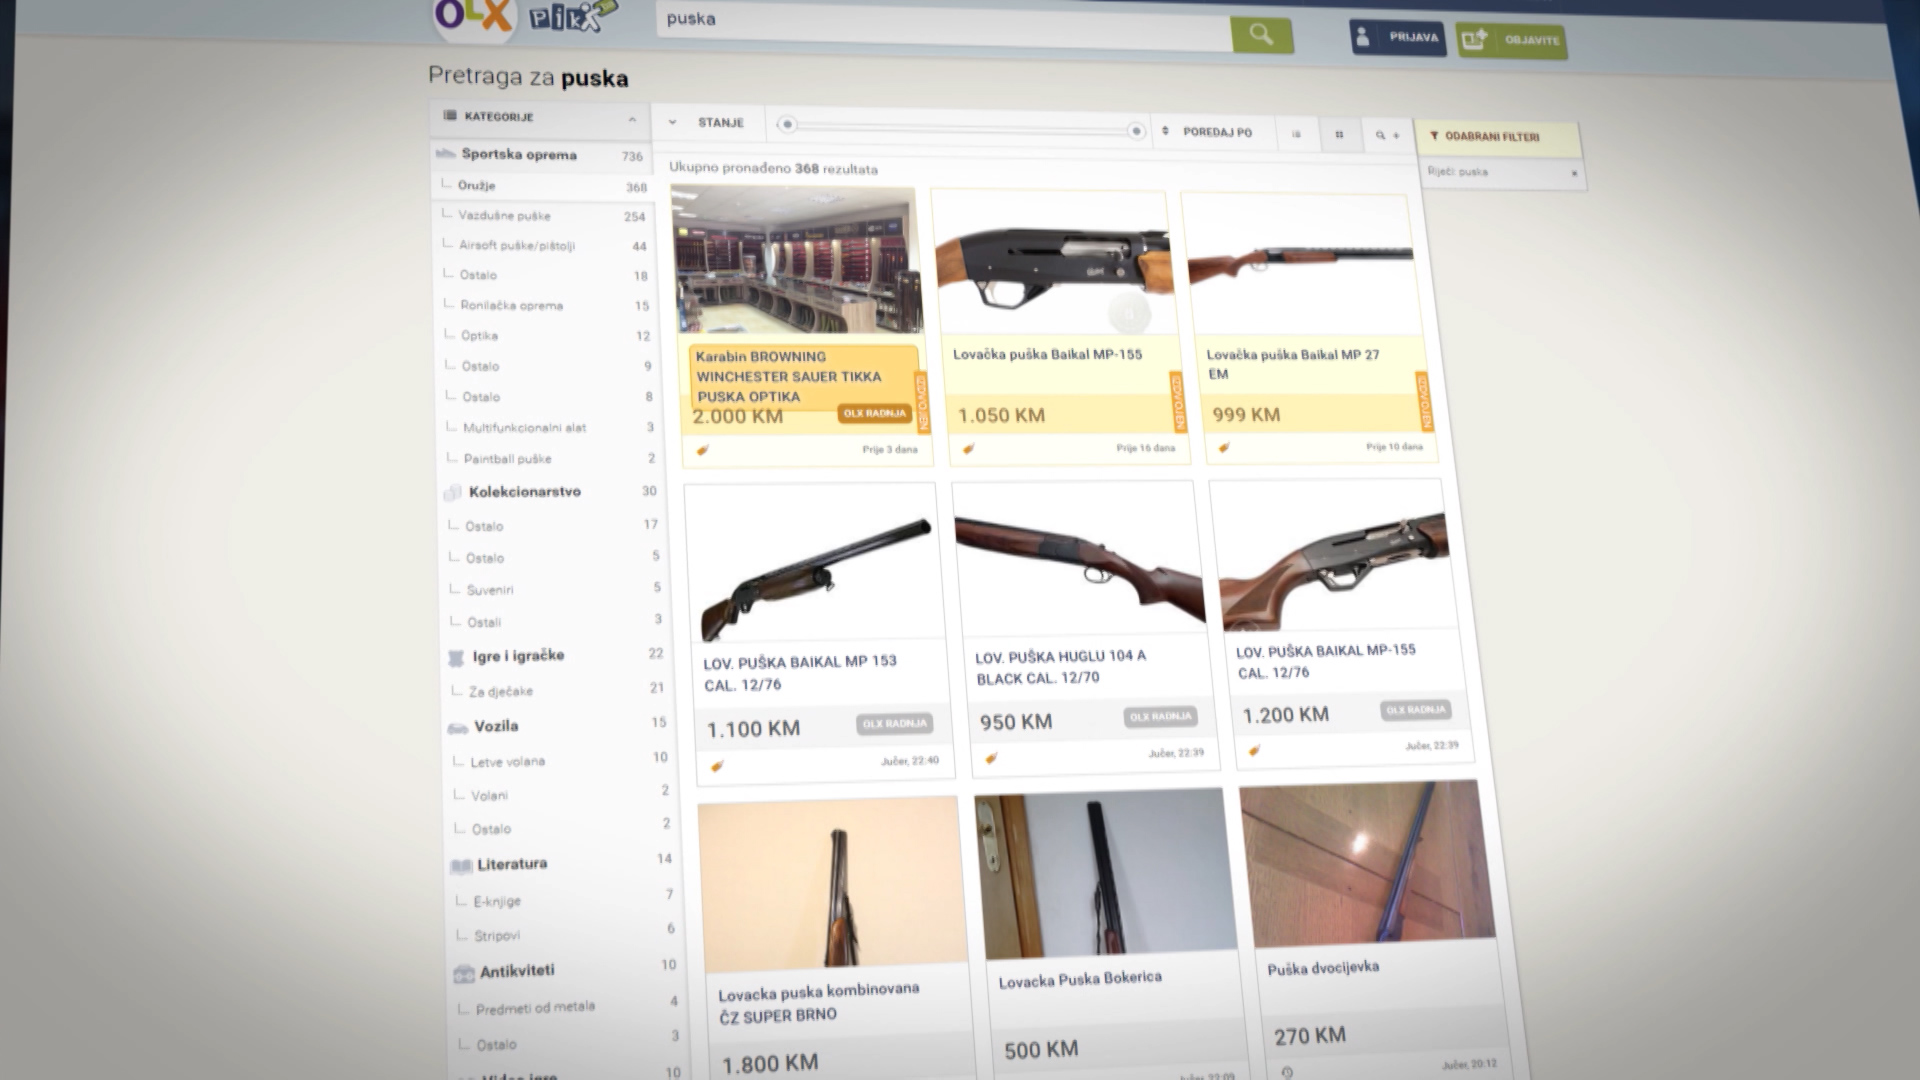The height and width of the screenshot is (1080, 1920).
Task: Click OLX RADNJA badge on the 1.100 KM card
Action: pos(895,724)
